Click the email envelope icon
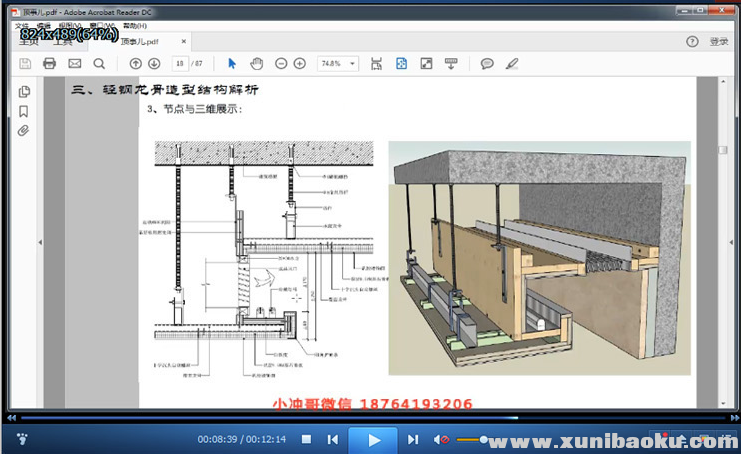Screen dimensions: 741x454 coord(74,63)
